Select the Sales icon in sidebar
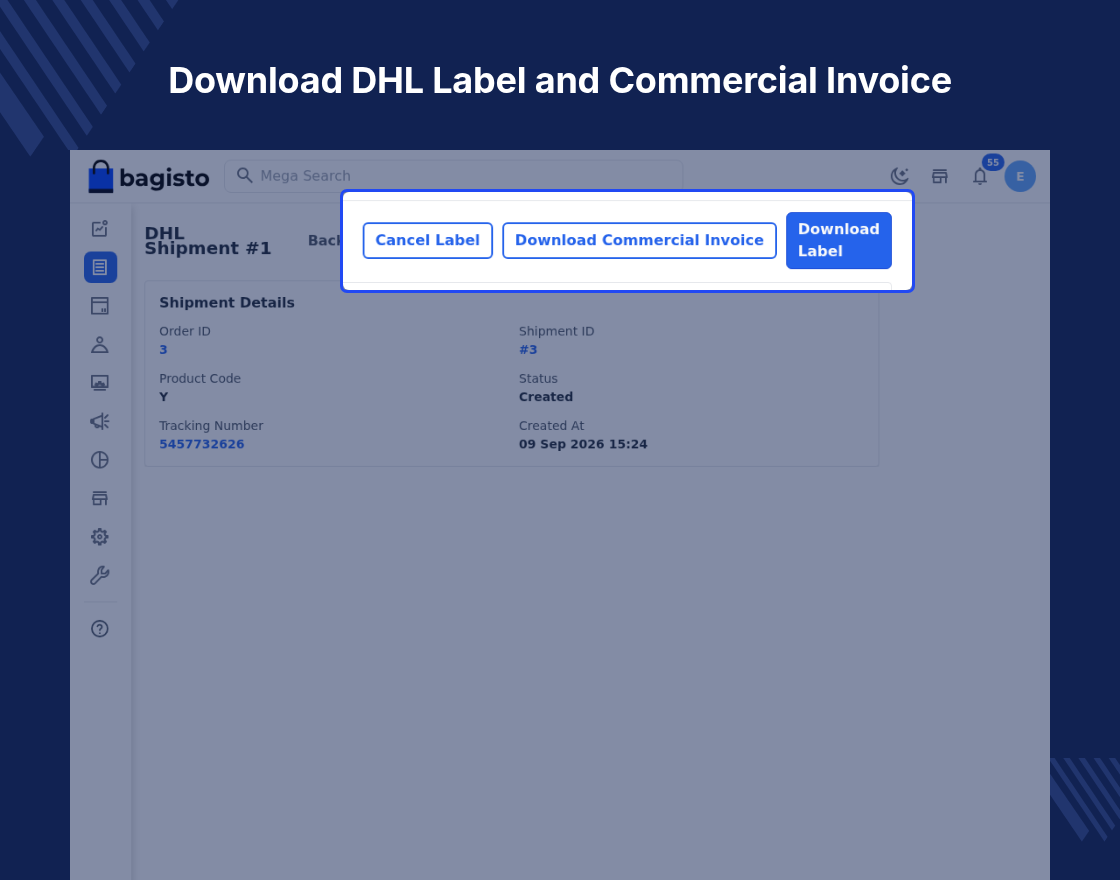Viewport: 1120px width, 880px height. [x=100, y=267]
